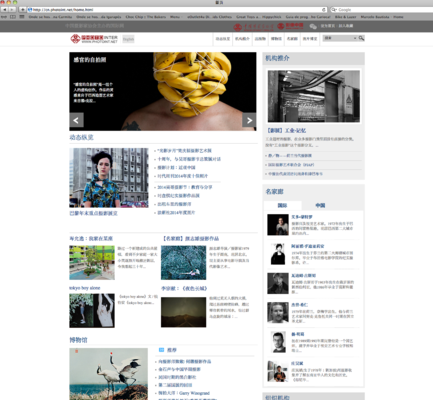Open the 机构推介 item in the navigation menu

[242, 39]
